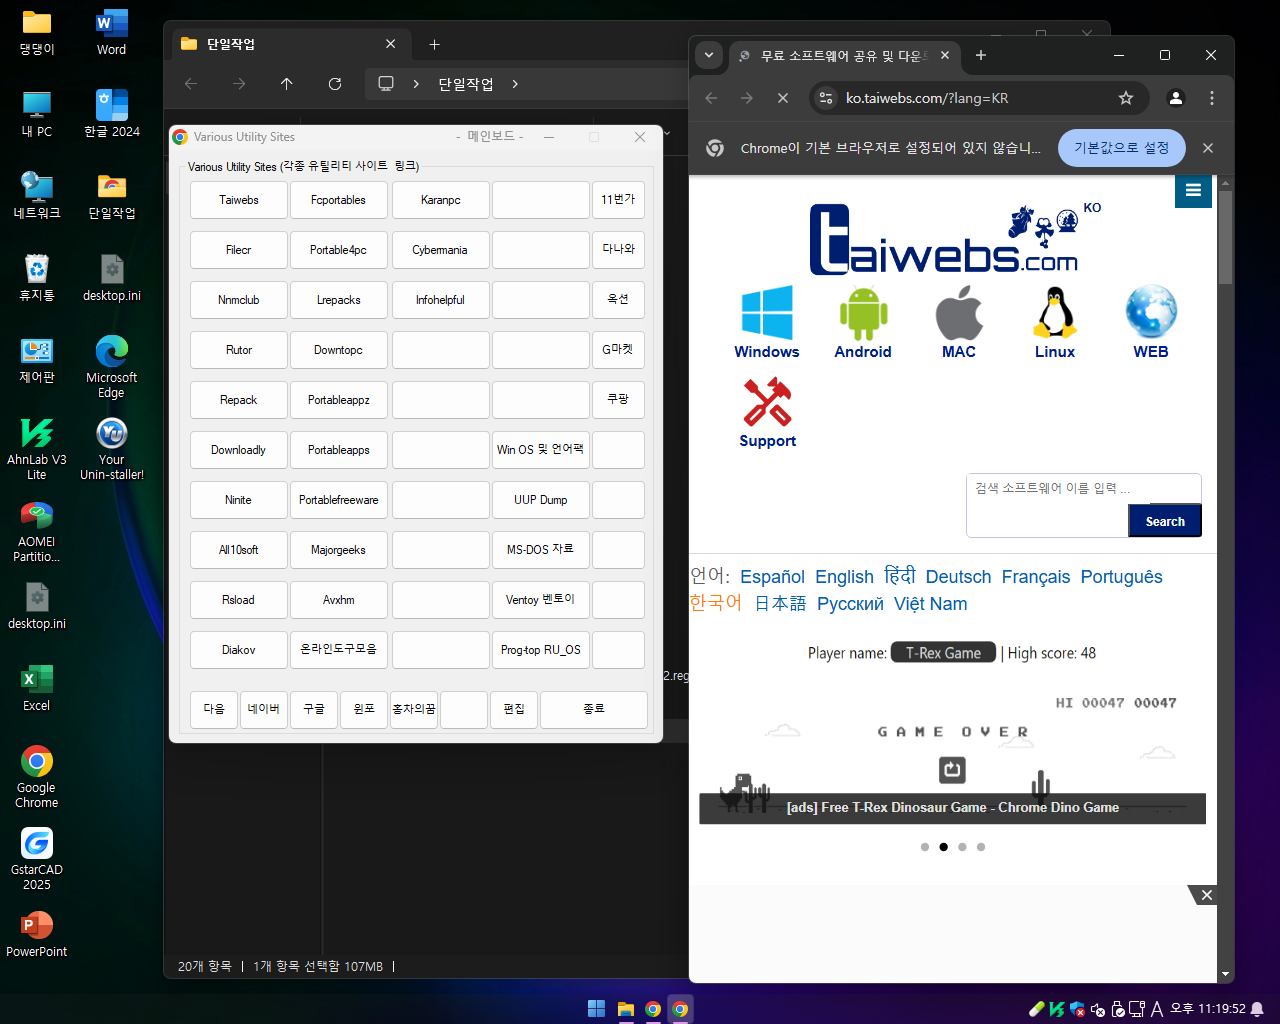Launch GstarCAD 2025 from desktop
This screenshot has width=1280, height=1024.
37,859
